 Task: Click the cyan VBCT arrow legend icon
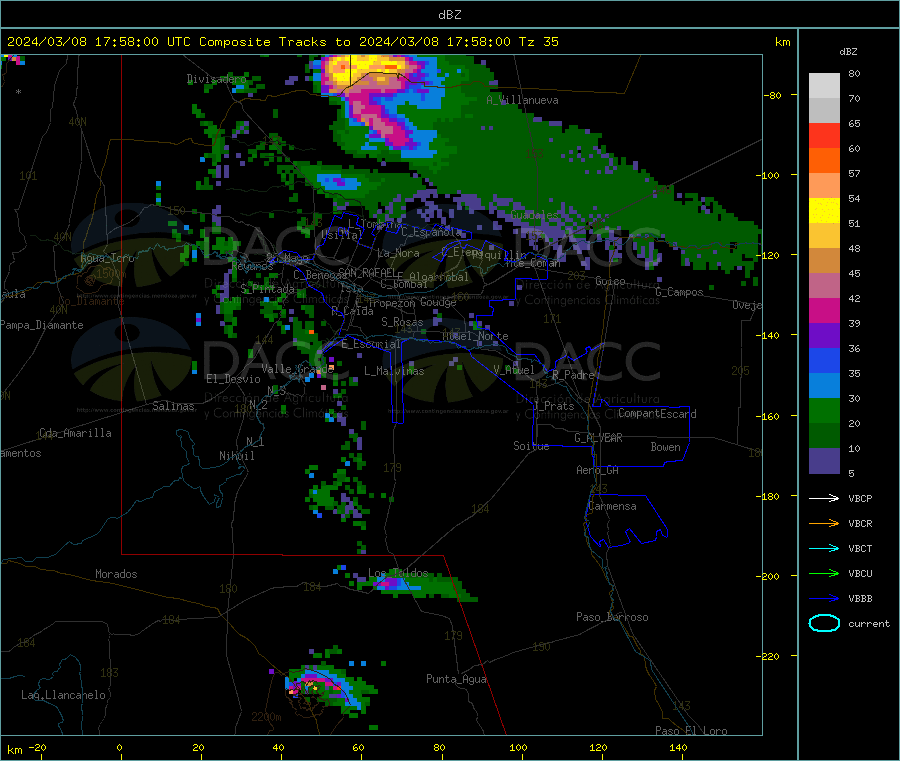click(824, 549)
